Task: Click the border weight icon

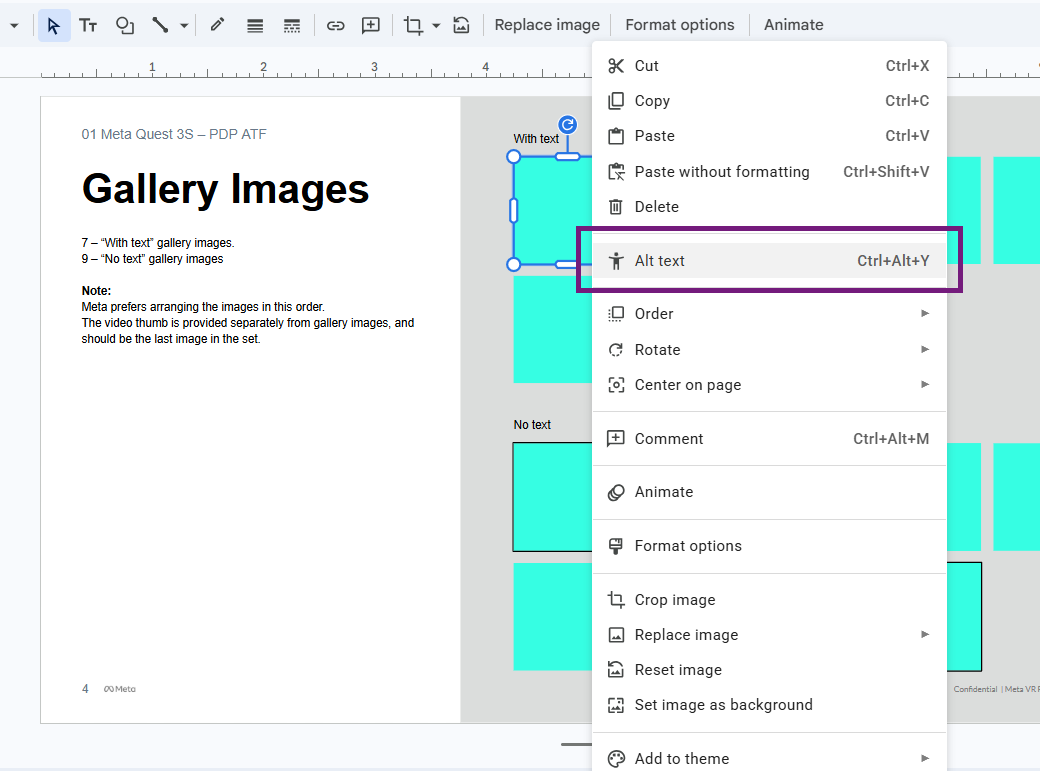Action: [x=255, y=25]
